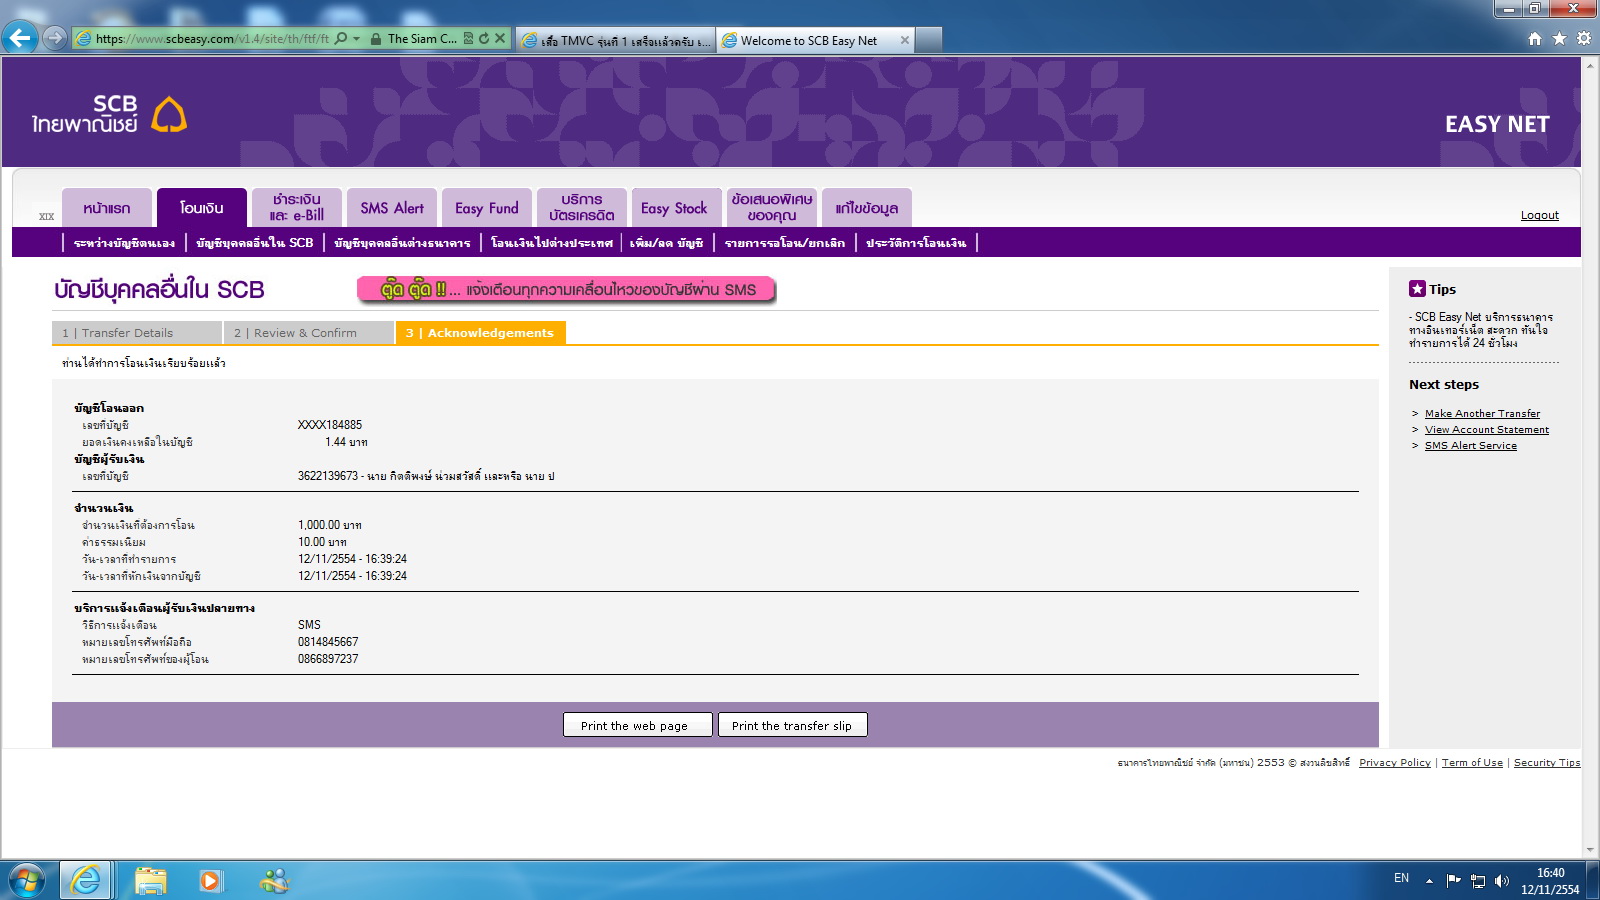Click the volume speaker icon in system tray

[1501, 881]
